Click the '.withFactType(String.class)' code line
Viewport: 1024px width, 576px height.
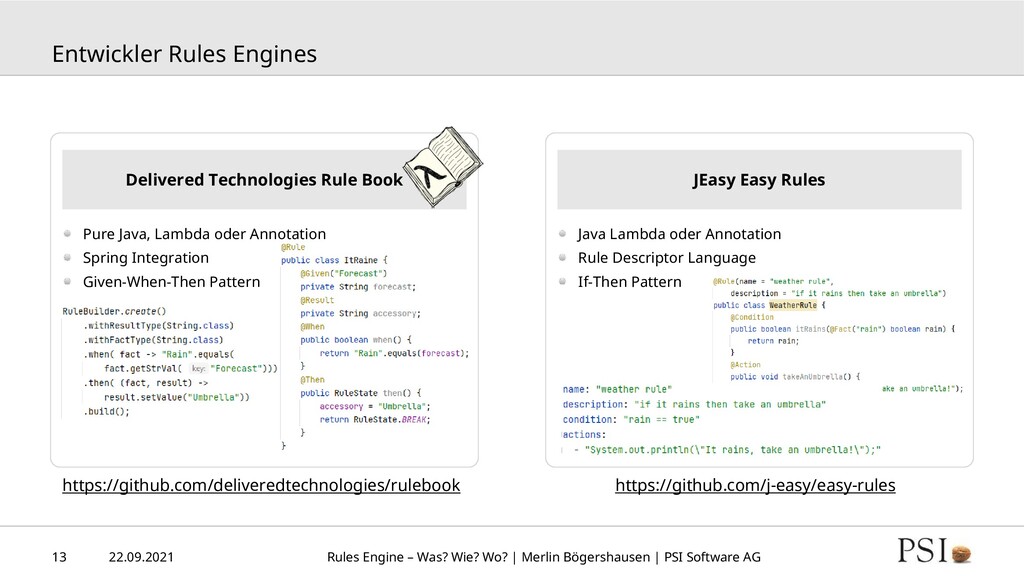(x=153, y=340)
